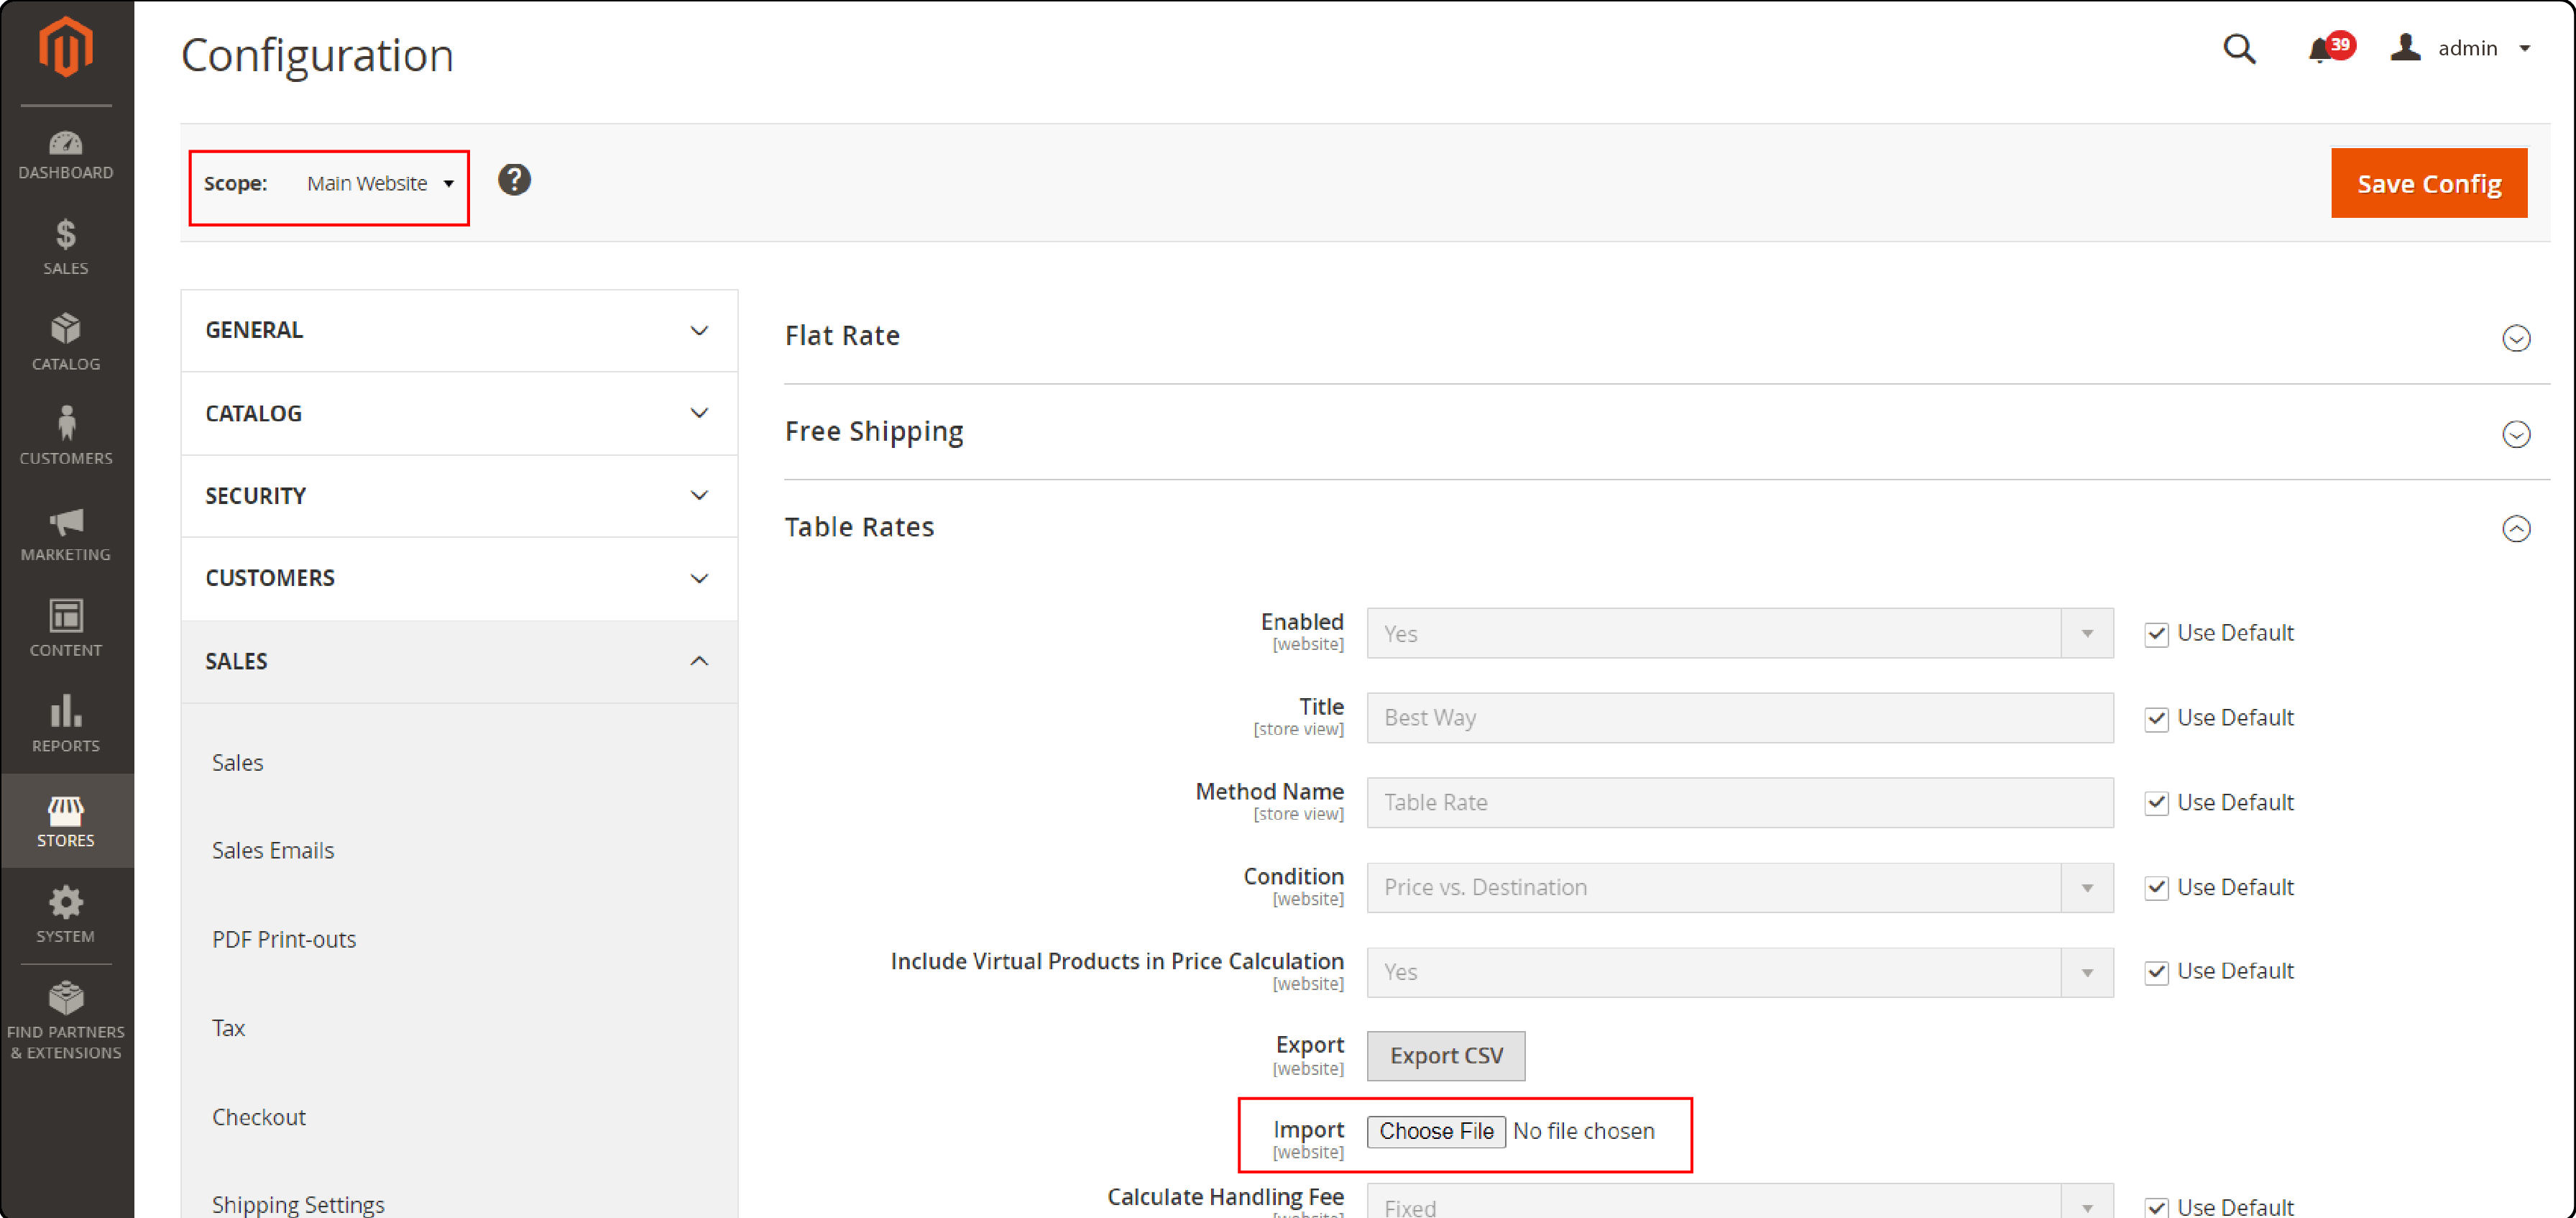Select the Shipping Settings menu item
This screenshot has height=1218, width=2576.
298,1204
